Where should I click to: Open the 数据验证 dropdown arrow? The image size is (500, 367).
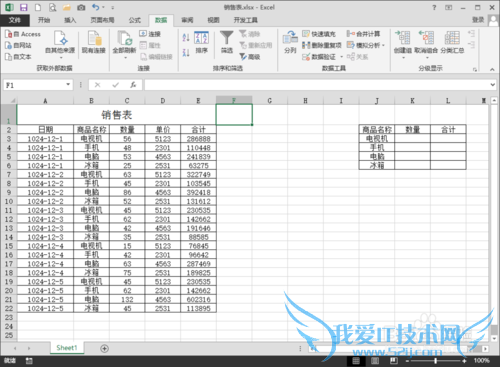pyautogui.click(x=341, y=57)
